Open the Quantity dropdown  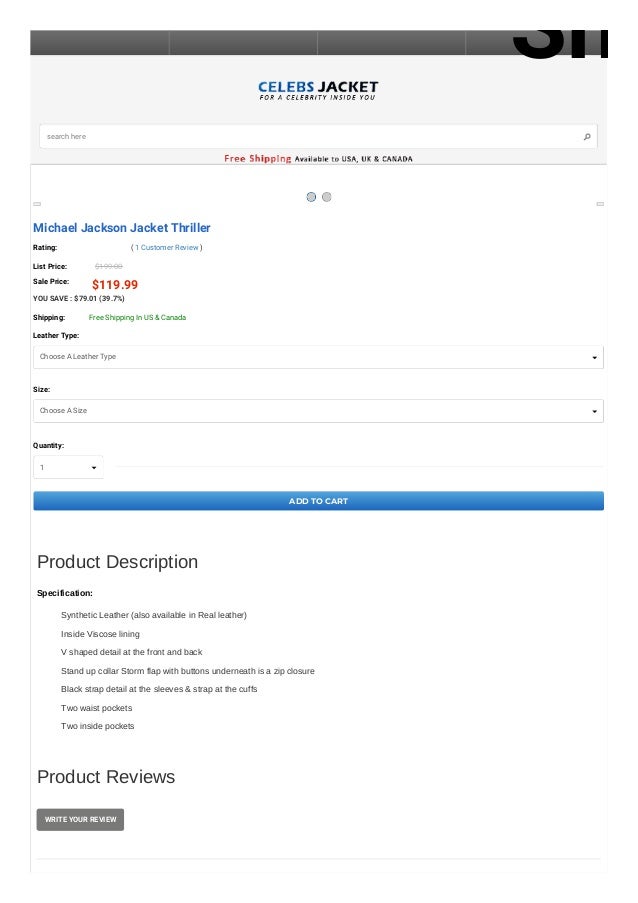(x=68, y=468)
